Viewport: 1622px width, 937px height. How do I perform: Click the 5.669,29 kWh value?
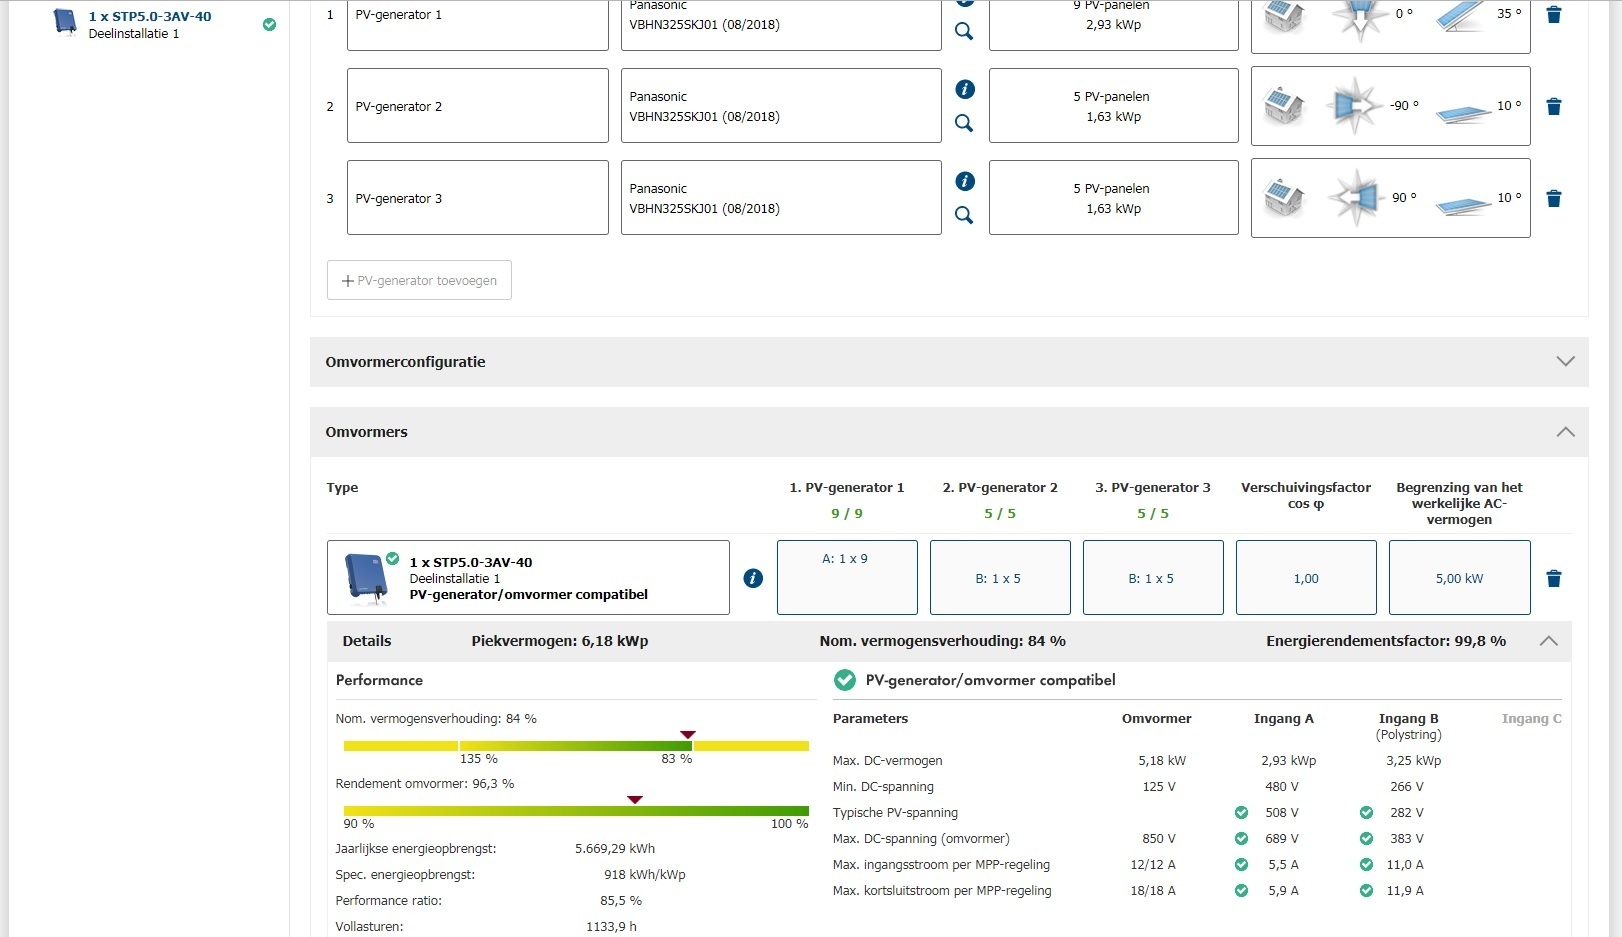tap(615, 849)
